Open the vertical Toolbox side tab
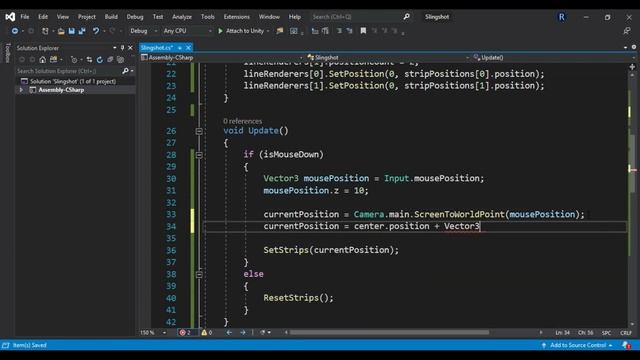The width and height of the screenshot is (640, 360). coord(8,53)
